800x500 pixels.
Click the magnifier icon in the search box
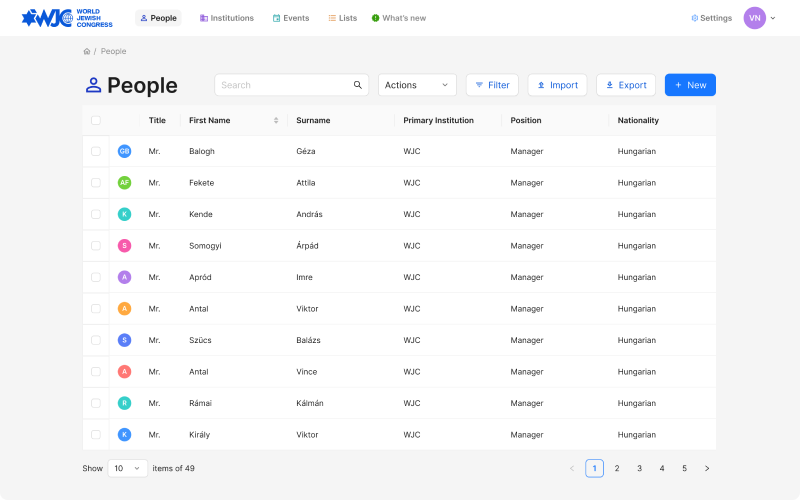tap(358, 85)
